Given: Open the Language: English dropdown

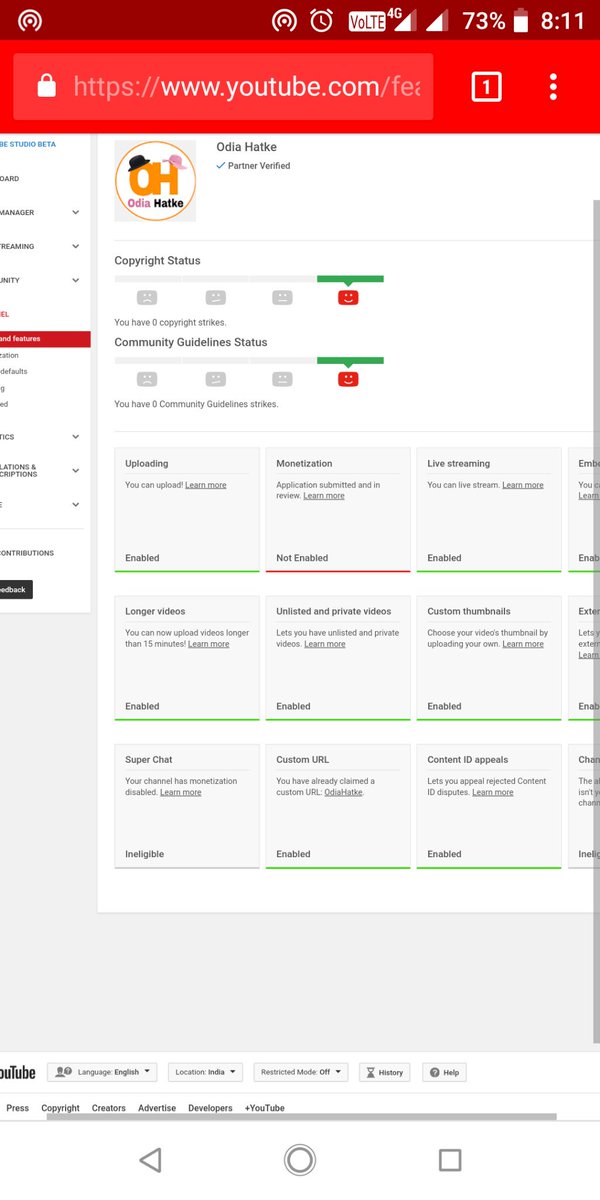Looking at the screenshot, I should click(102, 1072).
